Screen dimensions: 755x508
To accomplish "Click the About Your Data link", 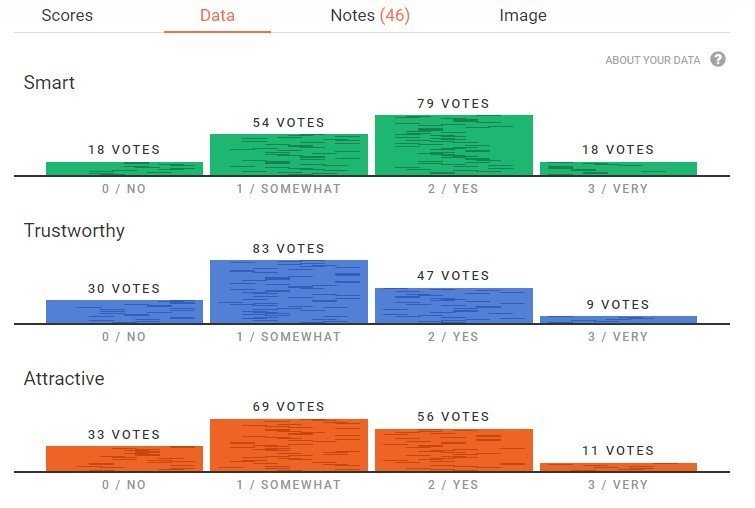I will click(x=652, y=61).
